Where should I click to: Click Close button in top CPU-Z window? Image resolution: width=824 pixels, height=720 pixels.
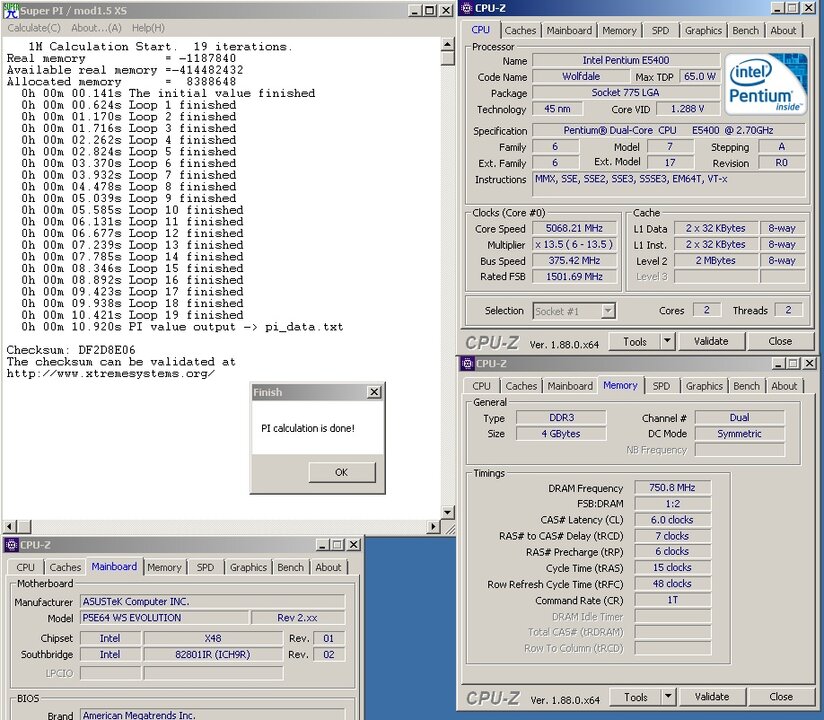tap(780, 342)
